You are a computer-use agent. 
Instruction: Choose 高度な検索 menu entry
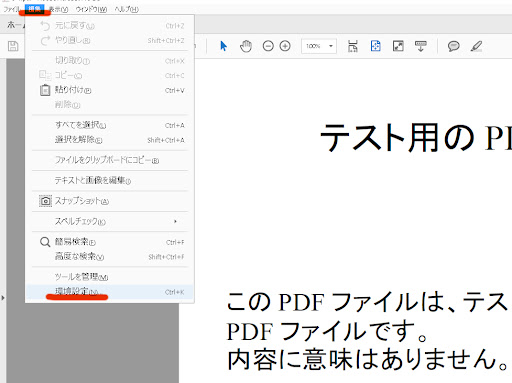pyautogui.click(x=110, y=256)
